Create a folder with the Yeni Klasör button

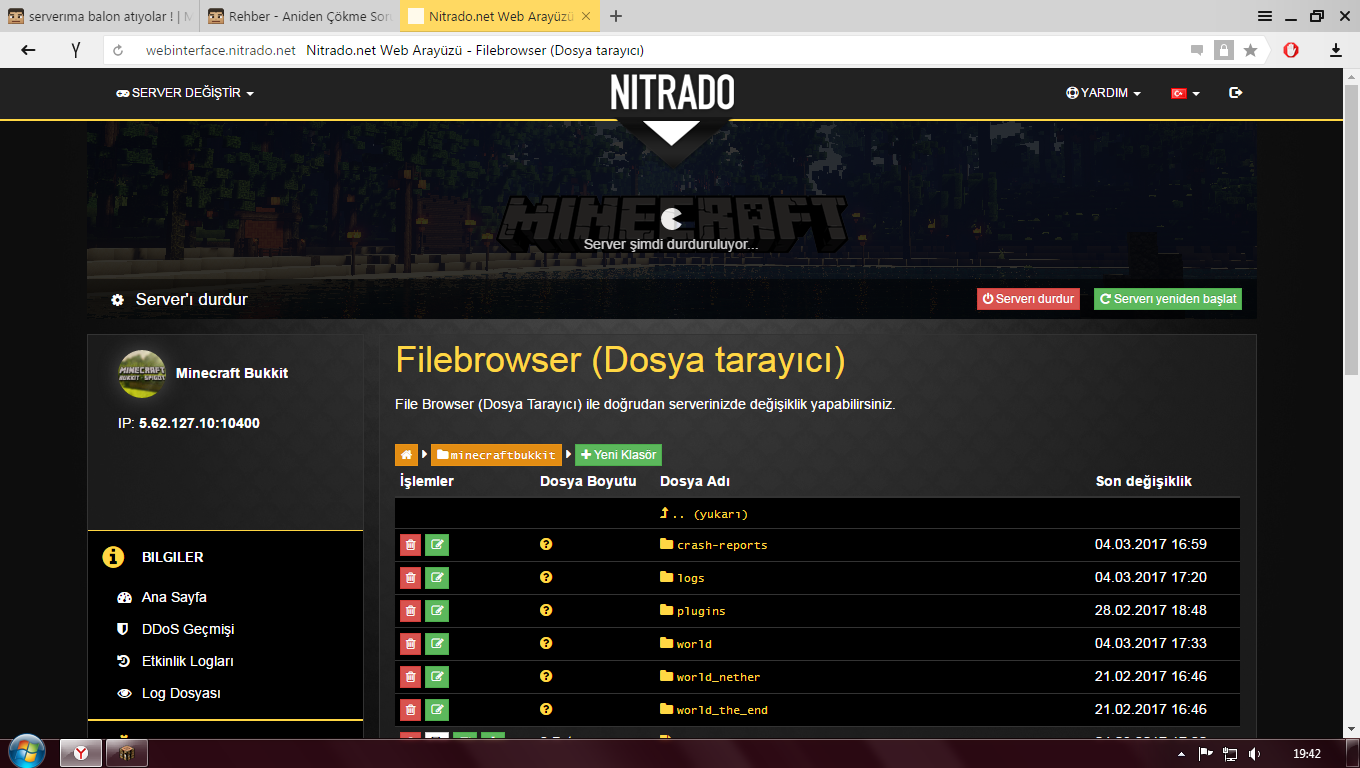(618, 455)
